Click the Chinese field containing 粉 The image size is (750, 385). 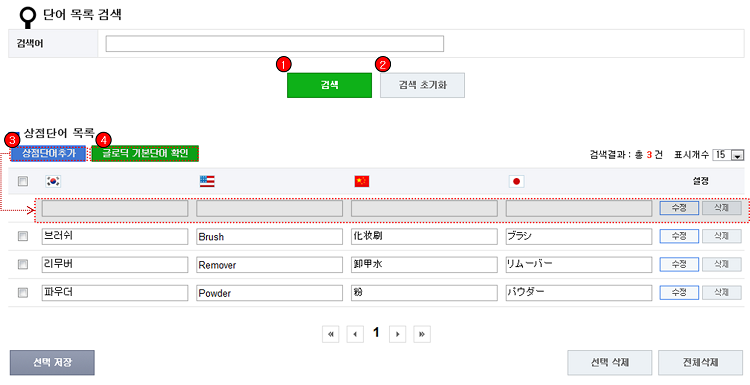click(424, 293)
